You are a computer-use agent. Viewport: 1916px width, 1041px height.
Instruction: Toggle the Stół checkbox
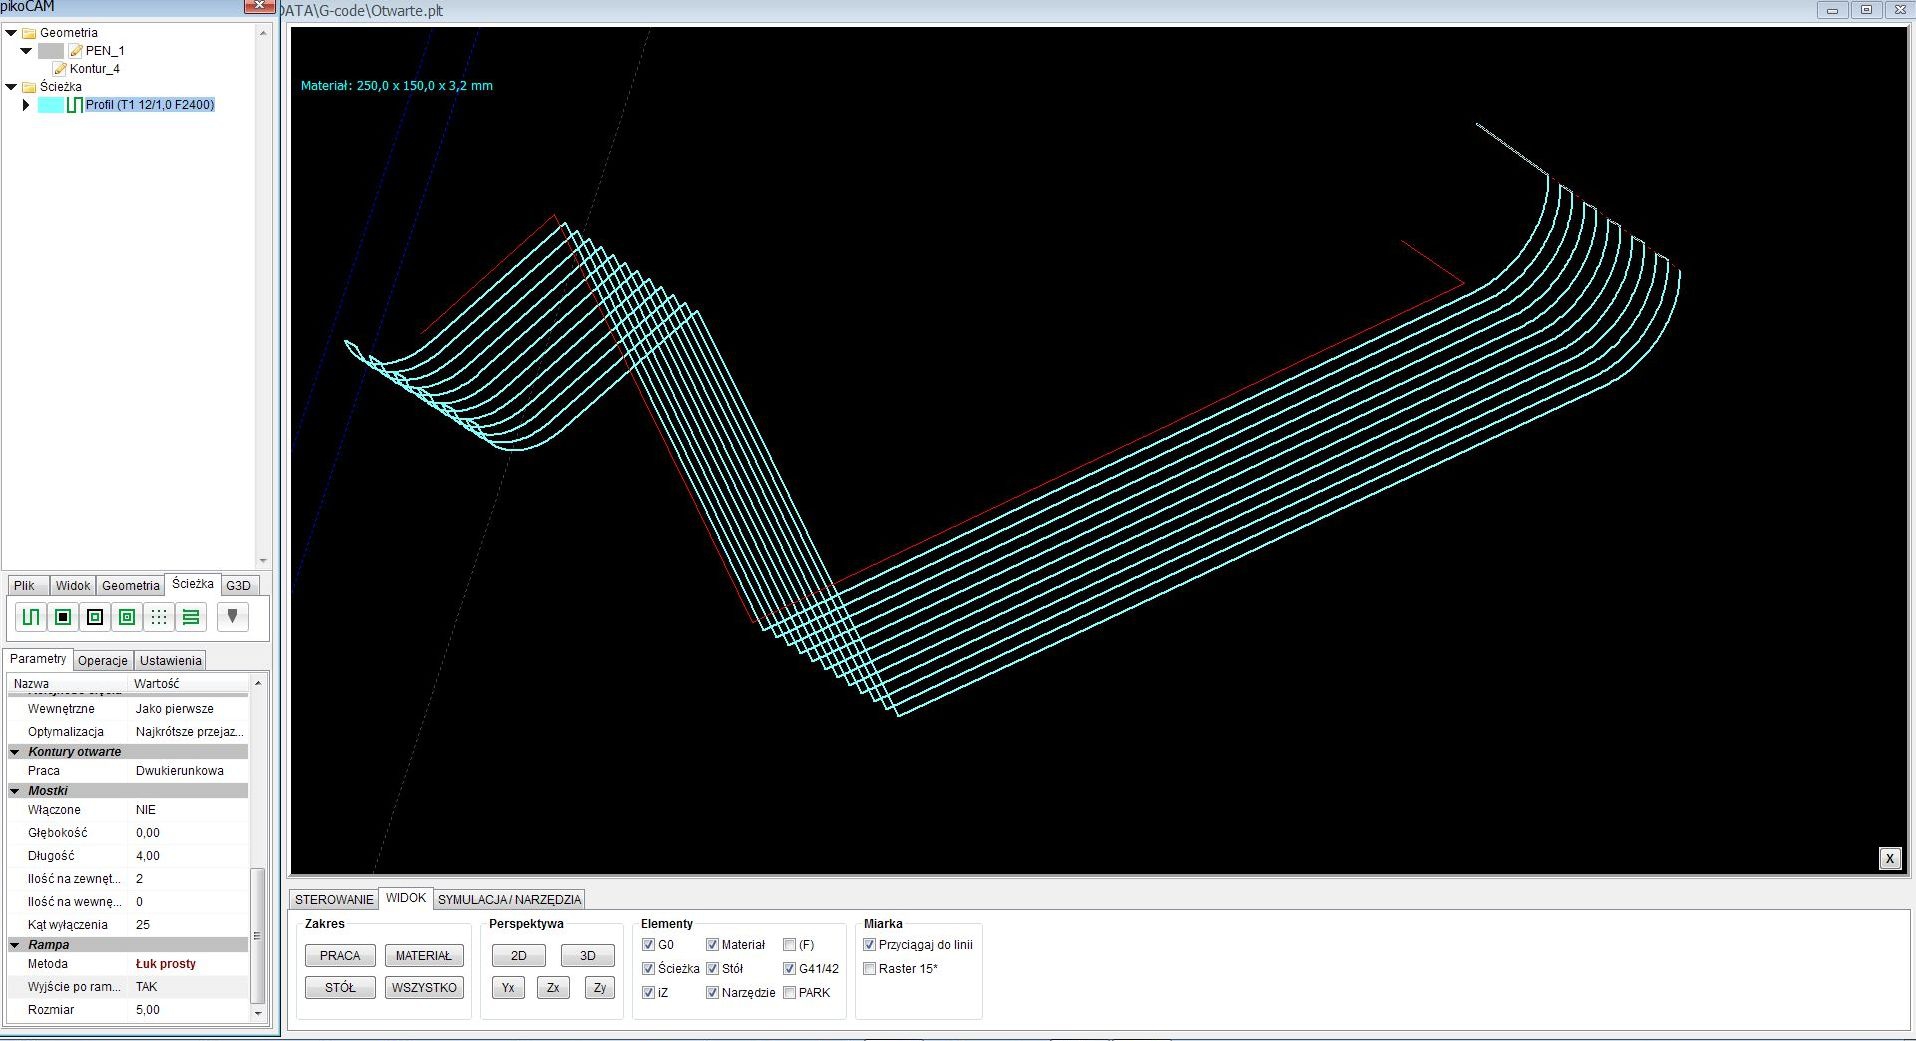(x=712, y=969)
